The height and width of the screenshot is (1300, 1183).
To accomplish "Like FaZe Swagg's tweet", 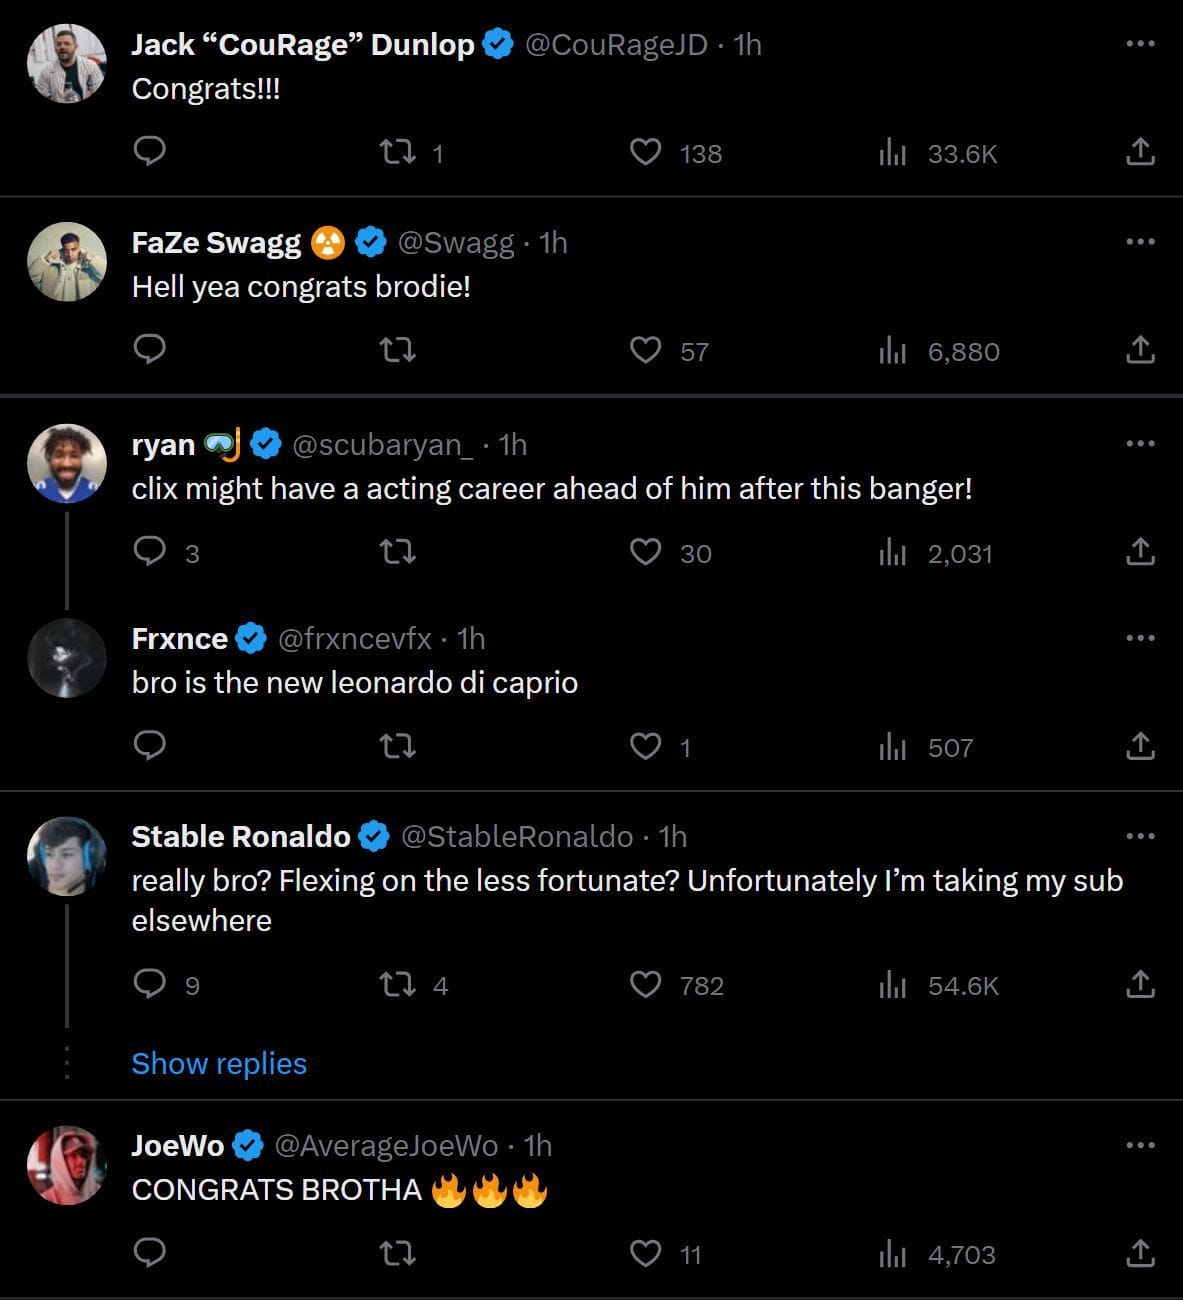I will click(x=646, y=350).
